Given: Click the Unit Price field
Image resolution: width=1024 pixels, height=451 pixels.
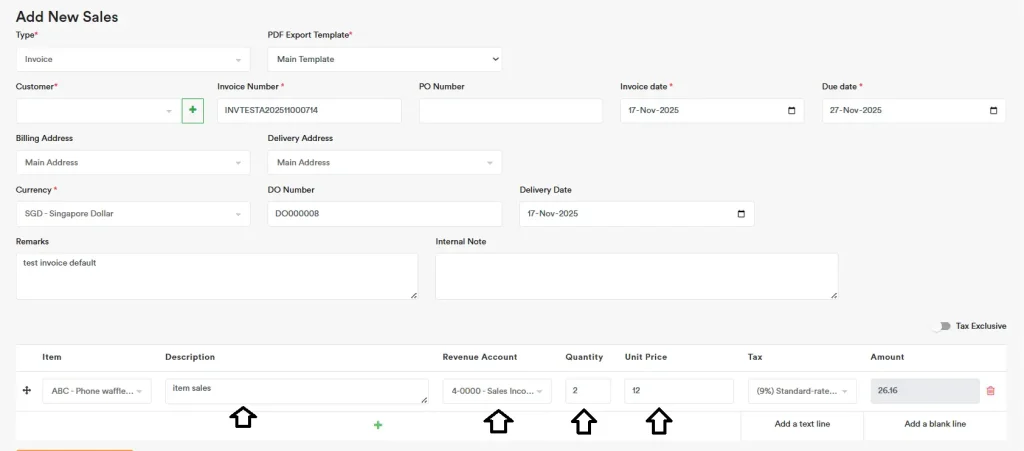Looking at the screenshot, I should [x=678, y=391].
